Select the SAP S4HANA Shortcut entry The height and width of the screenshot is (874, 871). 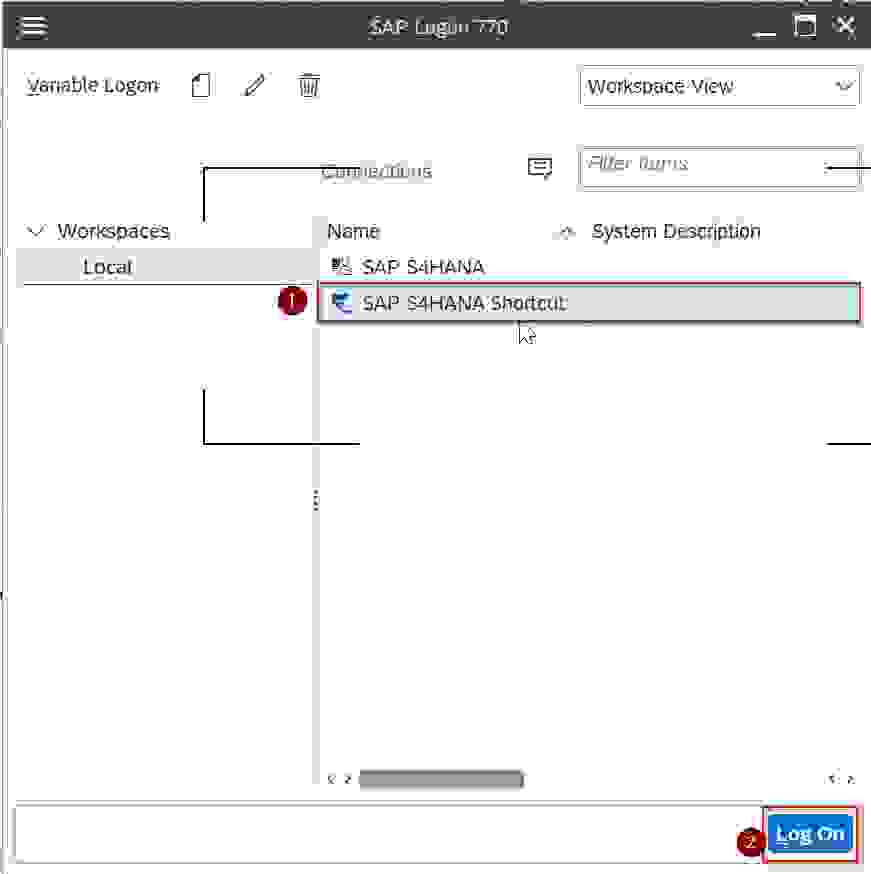point(464,303)
